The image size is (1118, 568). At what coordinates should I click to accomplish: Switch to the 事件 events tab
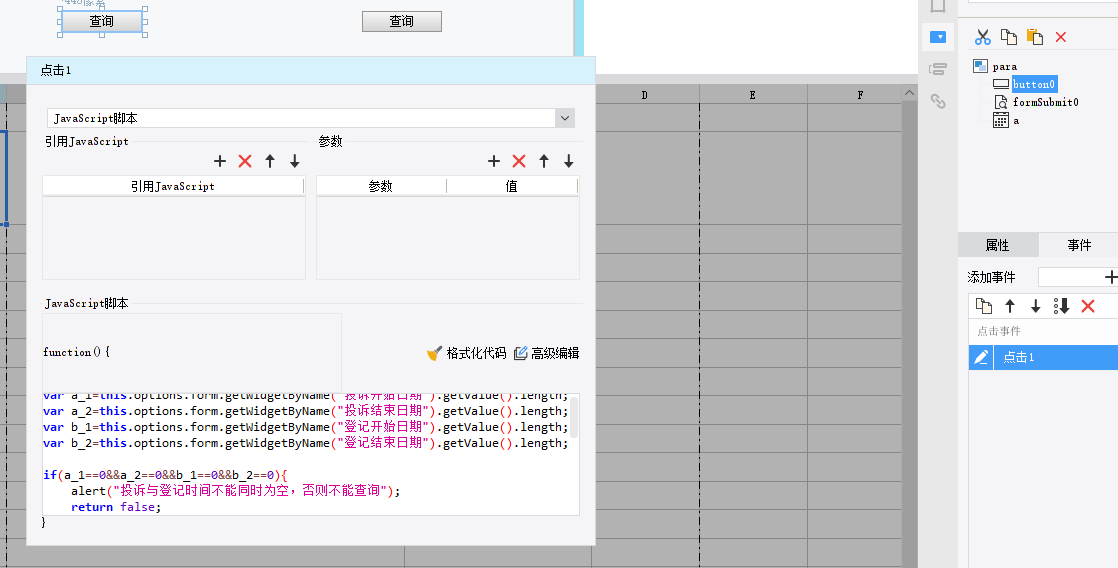pyautogui.click(x=1079, y=245)
